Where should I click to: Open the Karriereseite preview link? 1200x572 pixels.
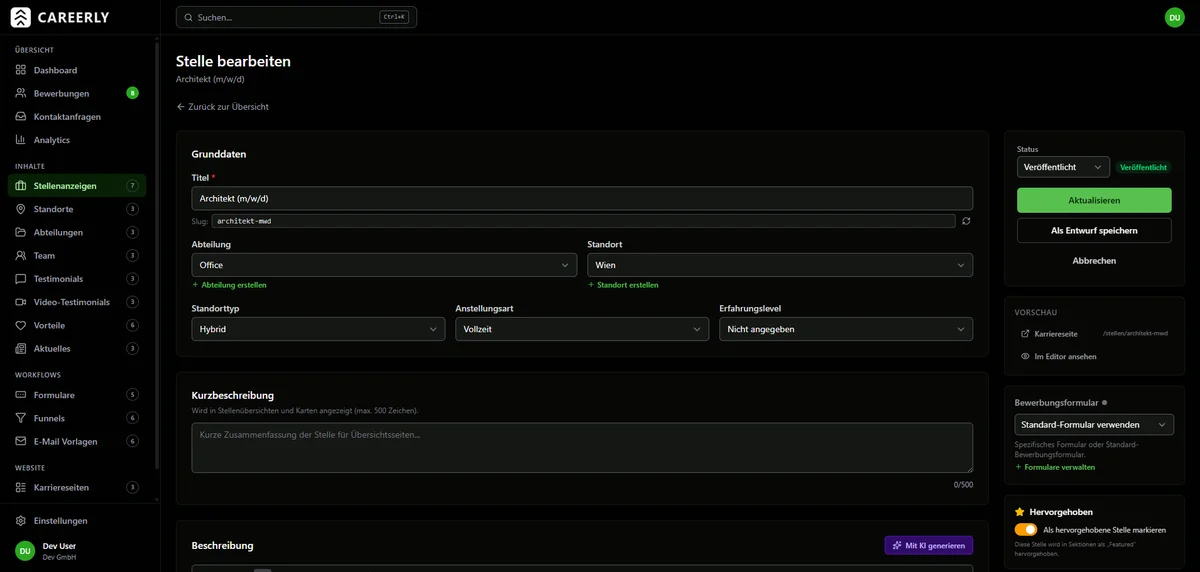click(x=1056, y=333)
